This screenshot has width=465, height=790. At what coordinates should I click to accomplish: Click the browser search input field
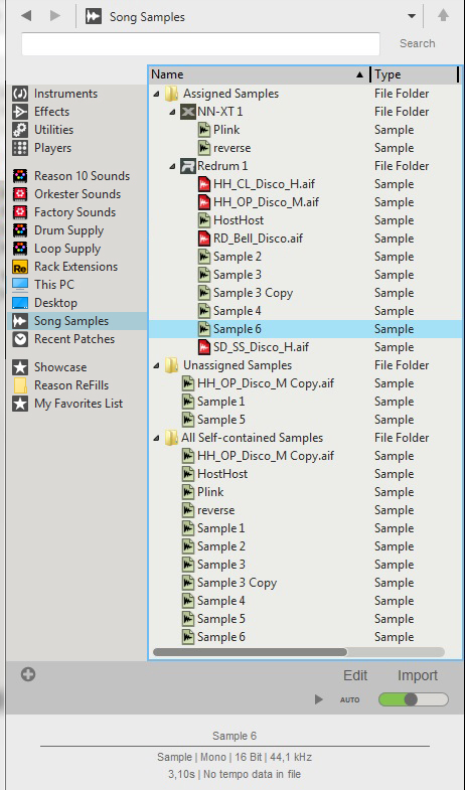pos(201,44)
